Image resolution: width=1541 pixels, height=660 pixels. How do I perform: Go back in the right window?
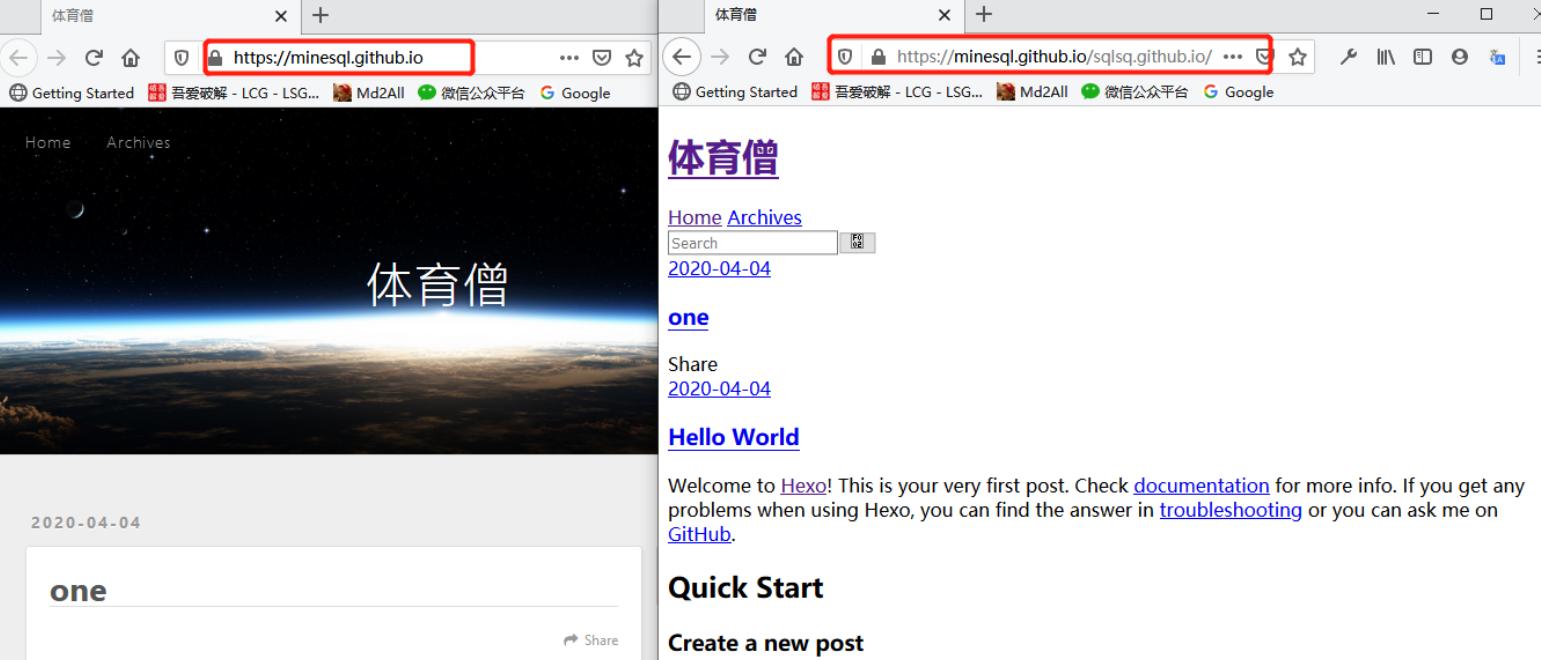pos(681,58)
